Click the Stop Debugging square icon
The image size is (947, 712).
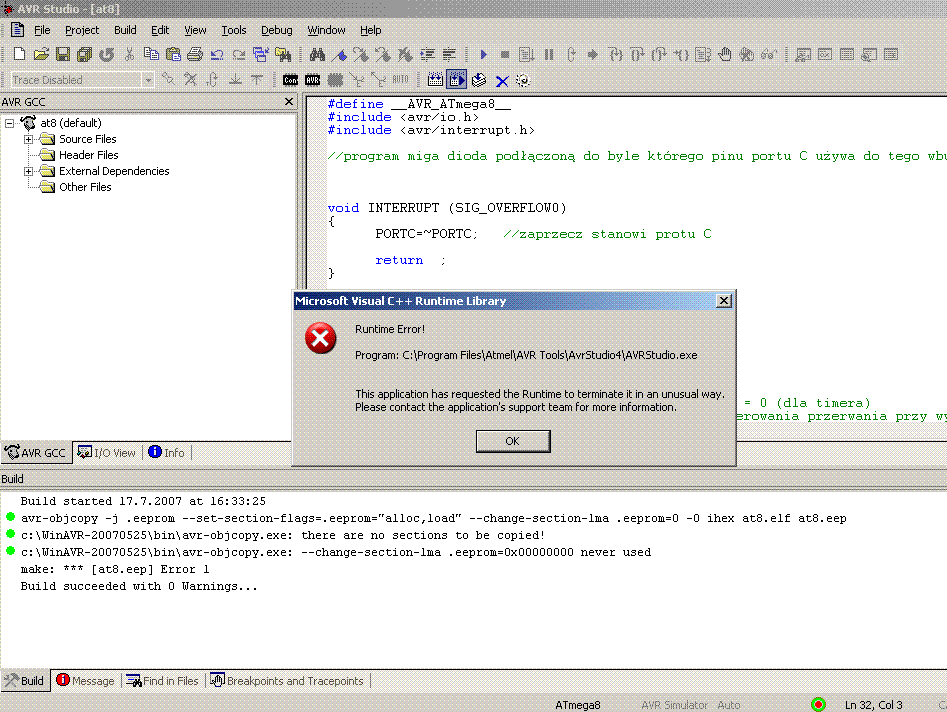[505, 54]
